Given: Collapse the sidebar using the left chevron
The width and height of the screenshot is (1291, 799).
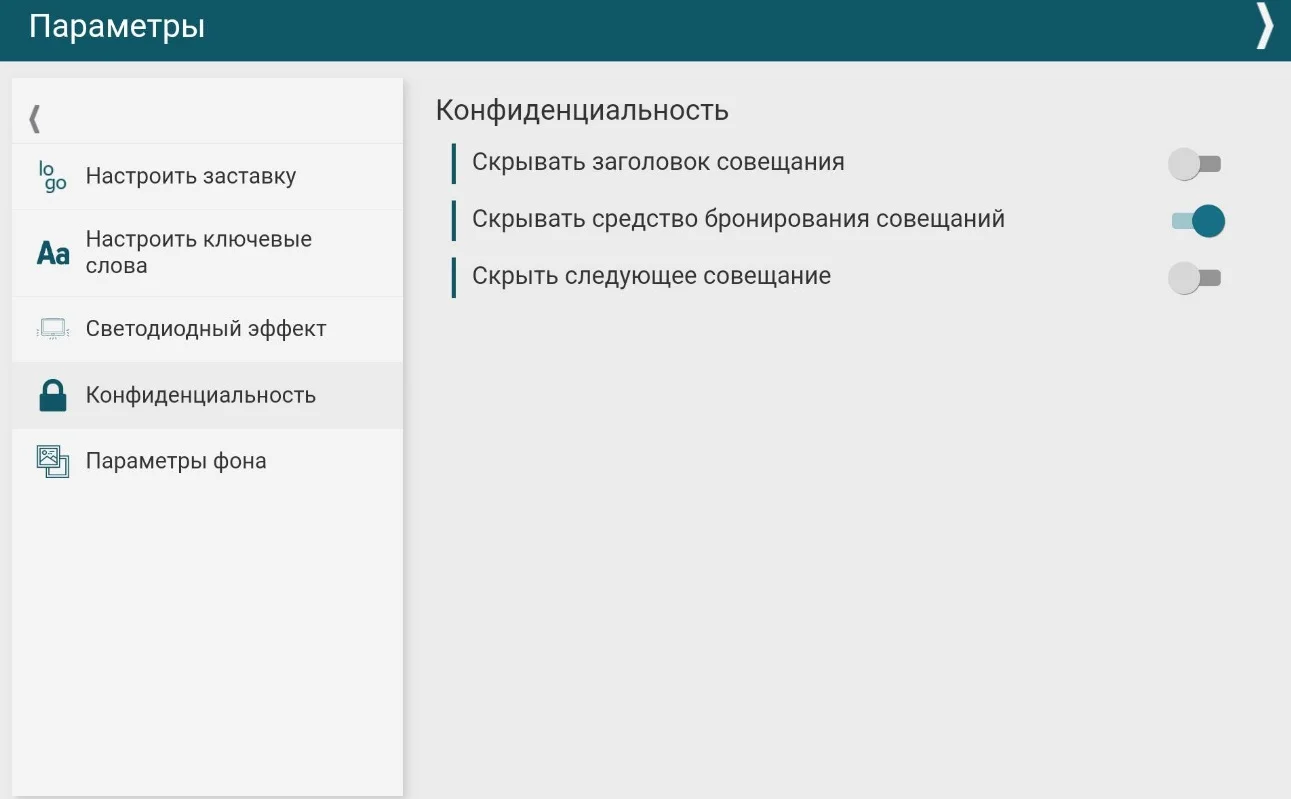Looking at the screenshot, I should [x=34, y=118].
